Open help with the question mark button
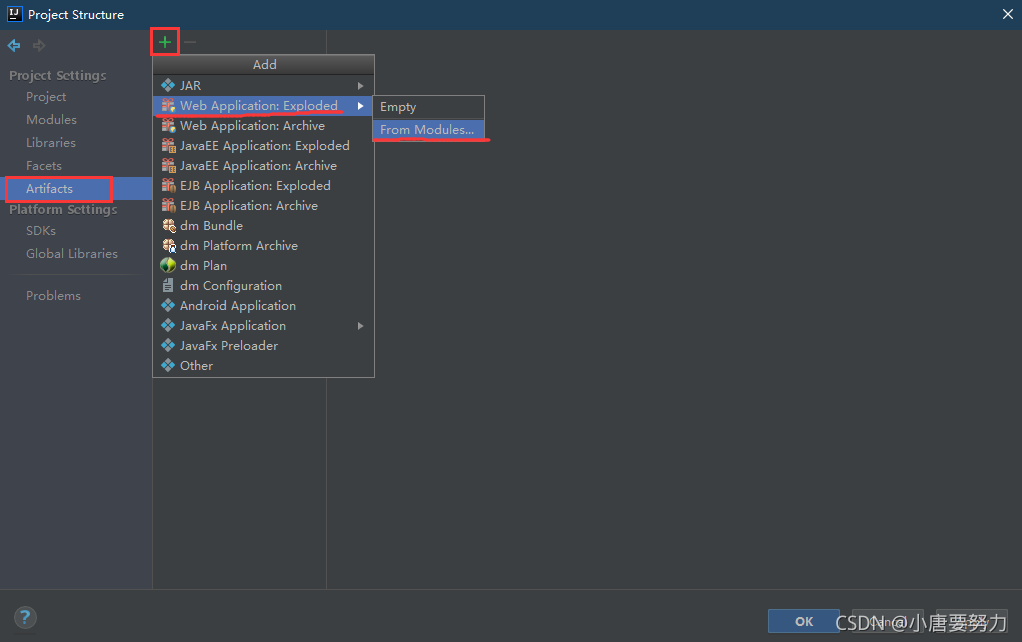This screenshot has width=1022, height=642. click(x=25, y=617)
